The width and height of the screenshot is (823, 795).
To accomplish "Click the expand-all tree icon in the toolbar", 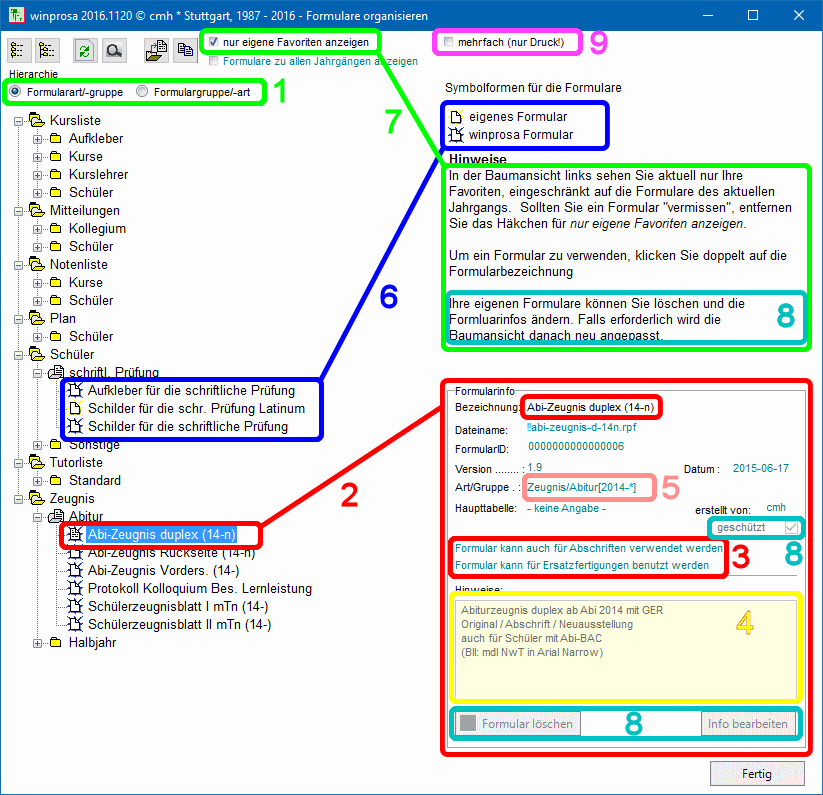I will (x=19, y=51).
